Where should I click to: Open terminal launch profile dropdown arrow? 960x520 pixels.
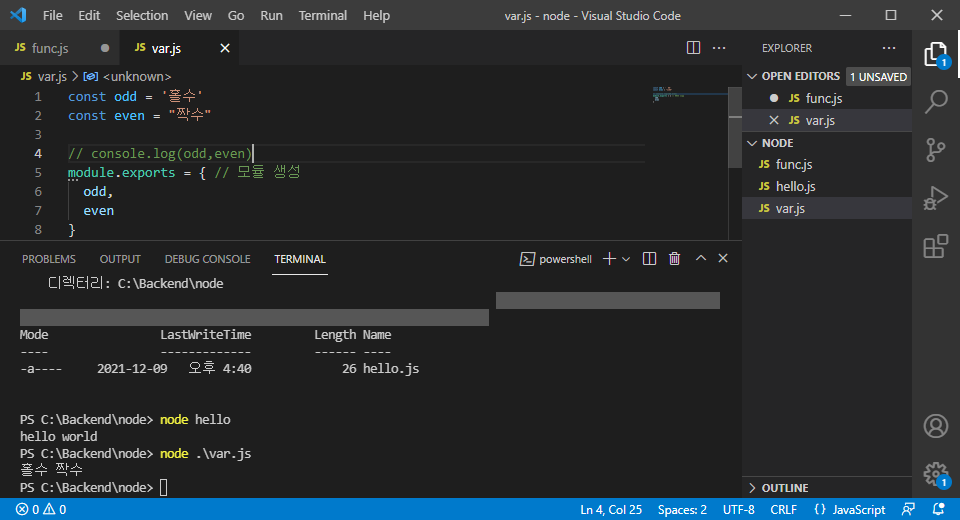click(x=626, y=259)
